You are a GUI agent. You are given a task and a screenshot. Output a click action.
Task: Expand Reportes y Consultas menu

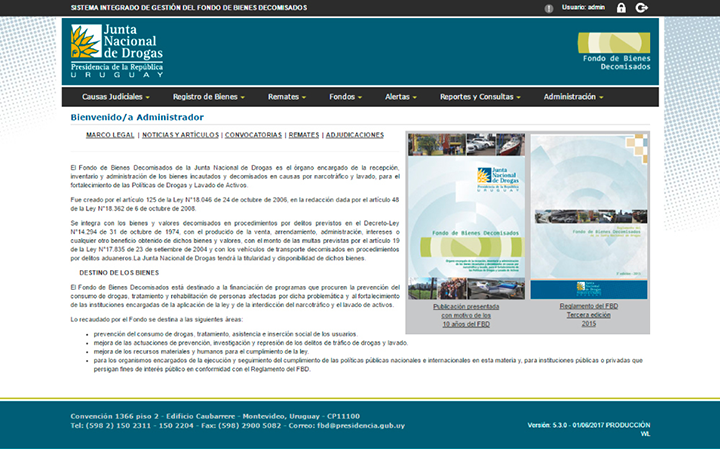(480, 97)
